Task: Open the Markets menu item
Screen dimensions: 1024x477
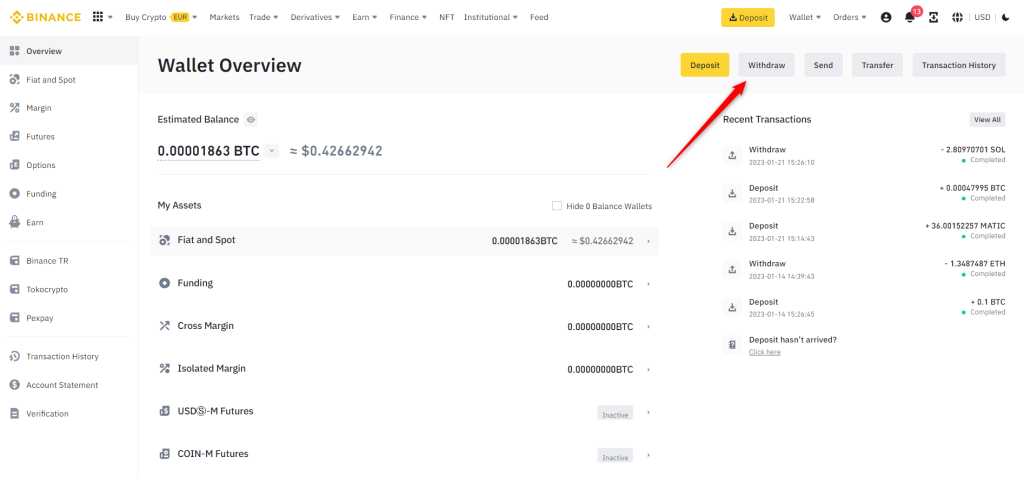Action: [x=224, y=18]
